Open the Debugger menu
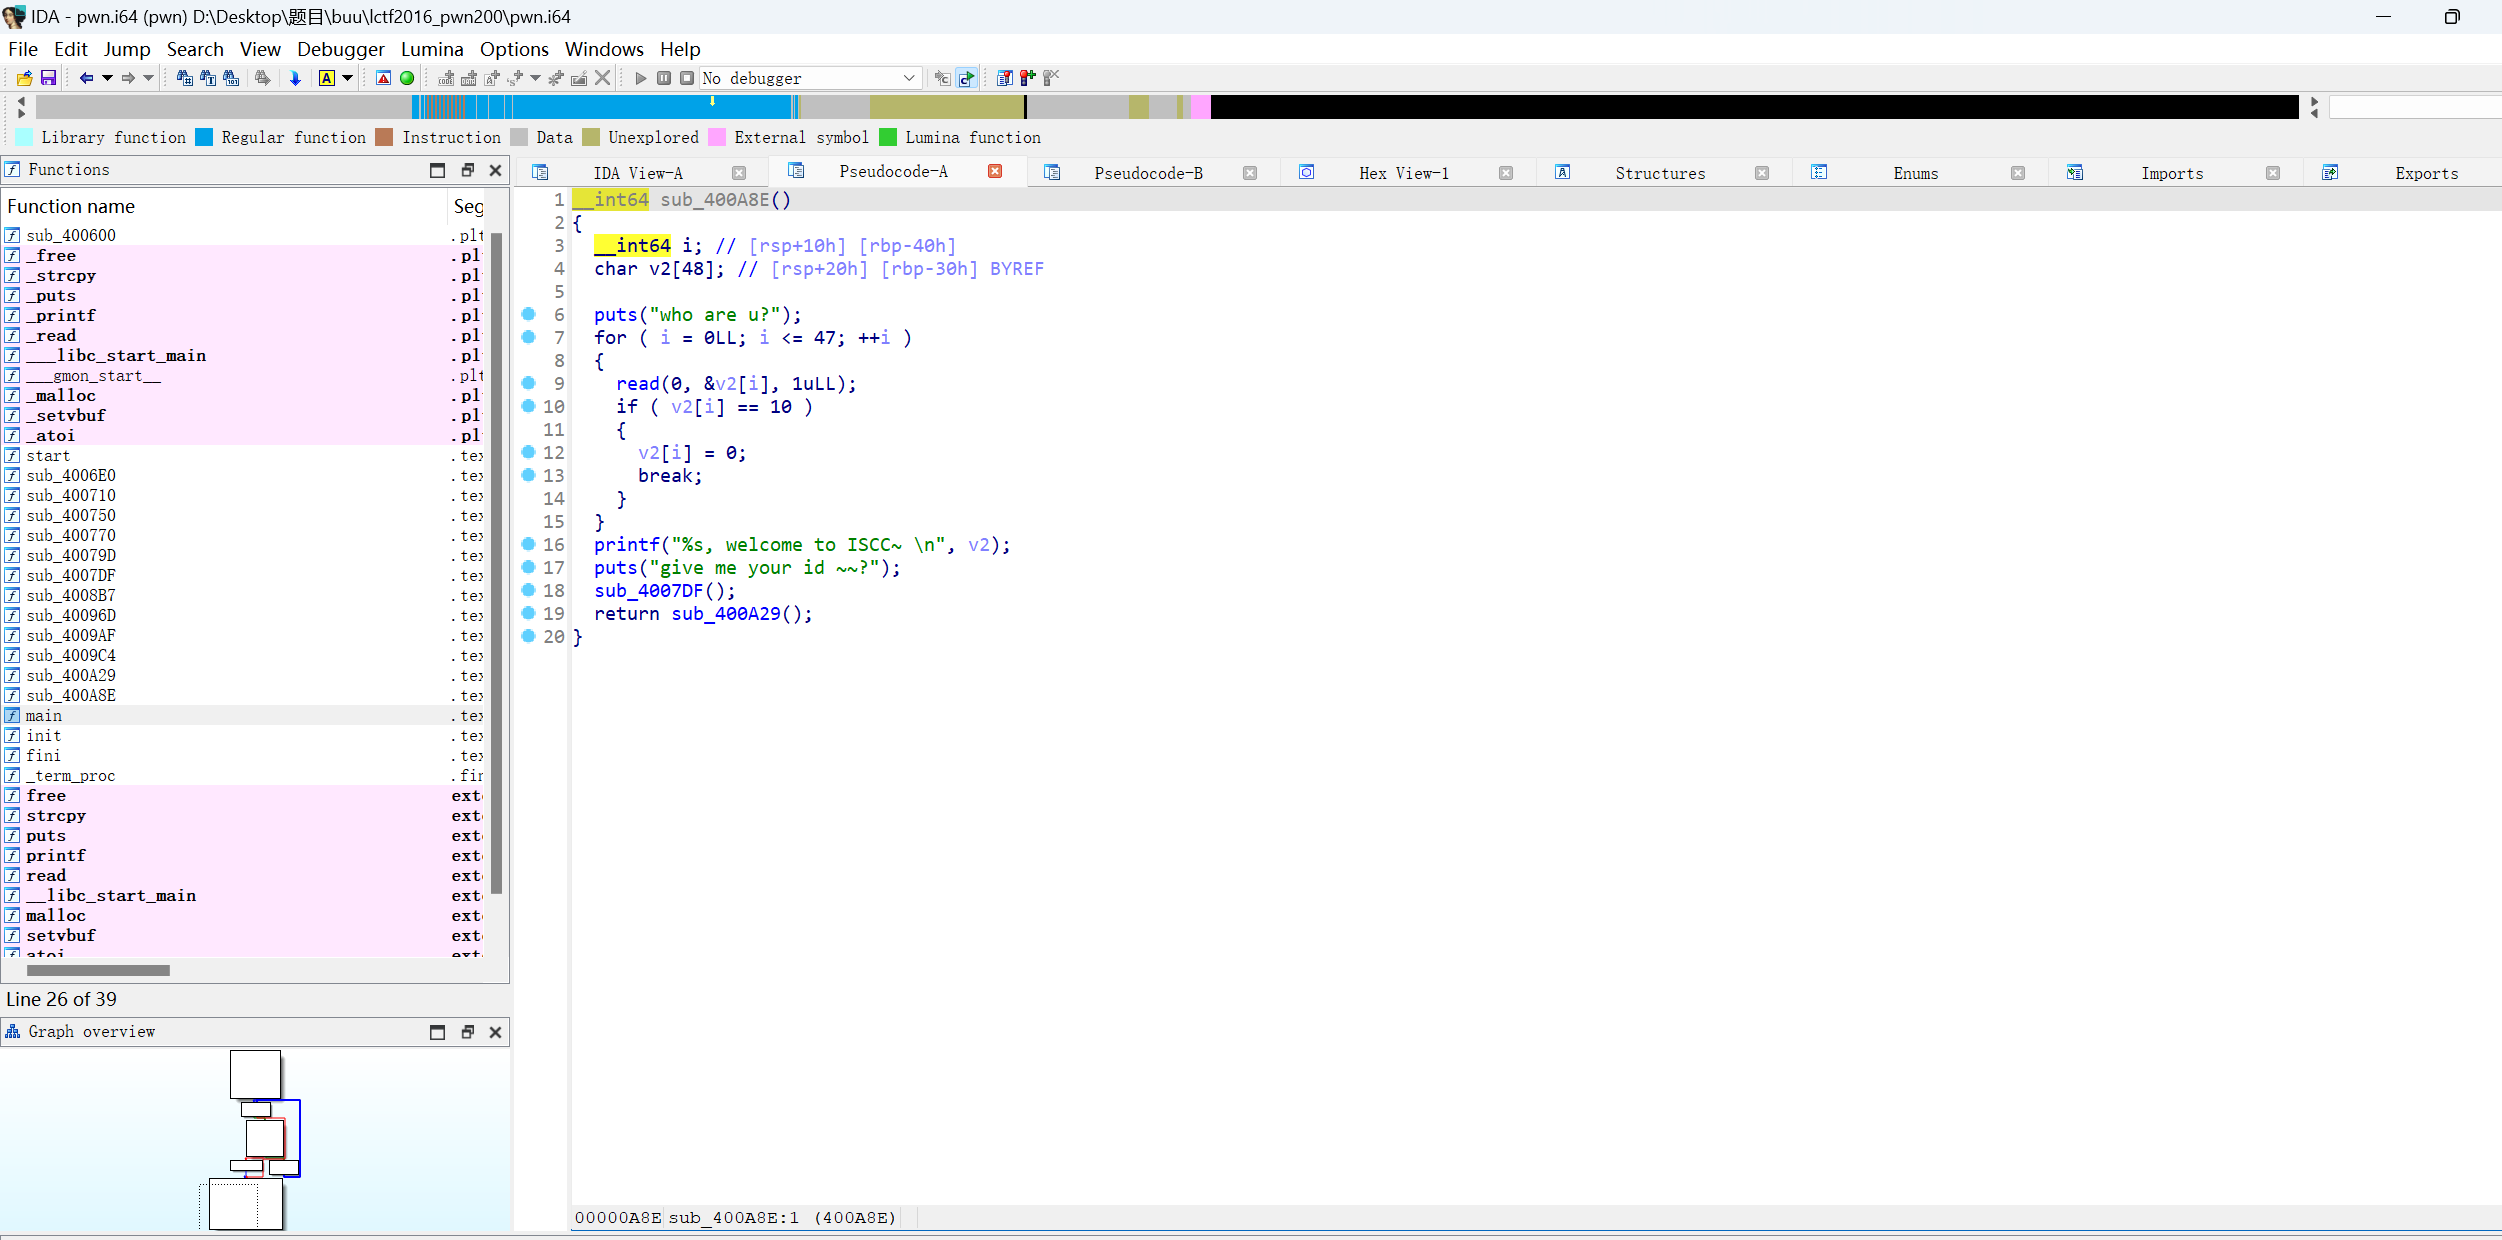 click(341, 49)
